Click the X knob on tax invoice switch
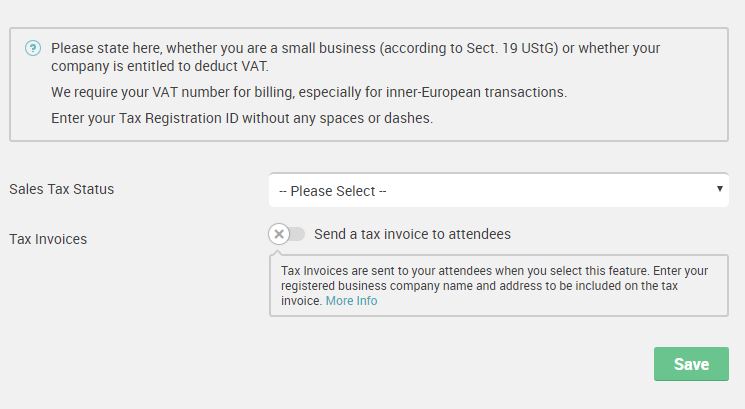 point(279,234)
